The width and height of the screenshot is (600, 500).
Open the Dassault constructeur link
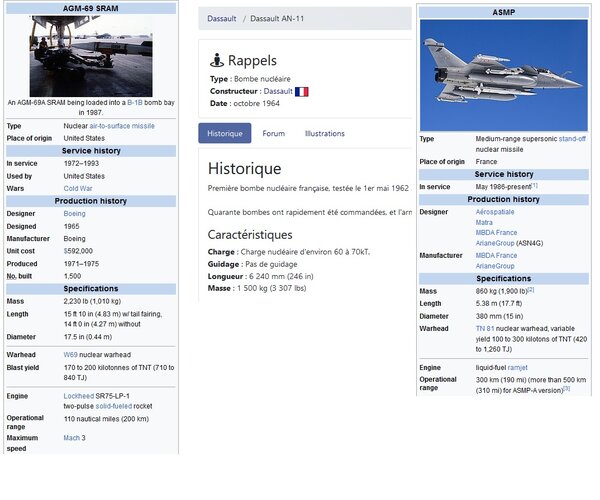[278, 91]
